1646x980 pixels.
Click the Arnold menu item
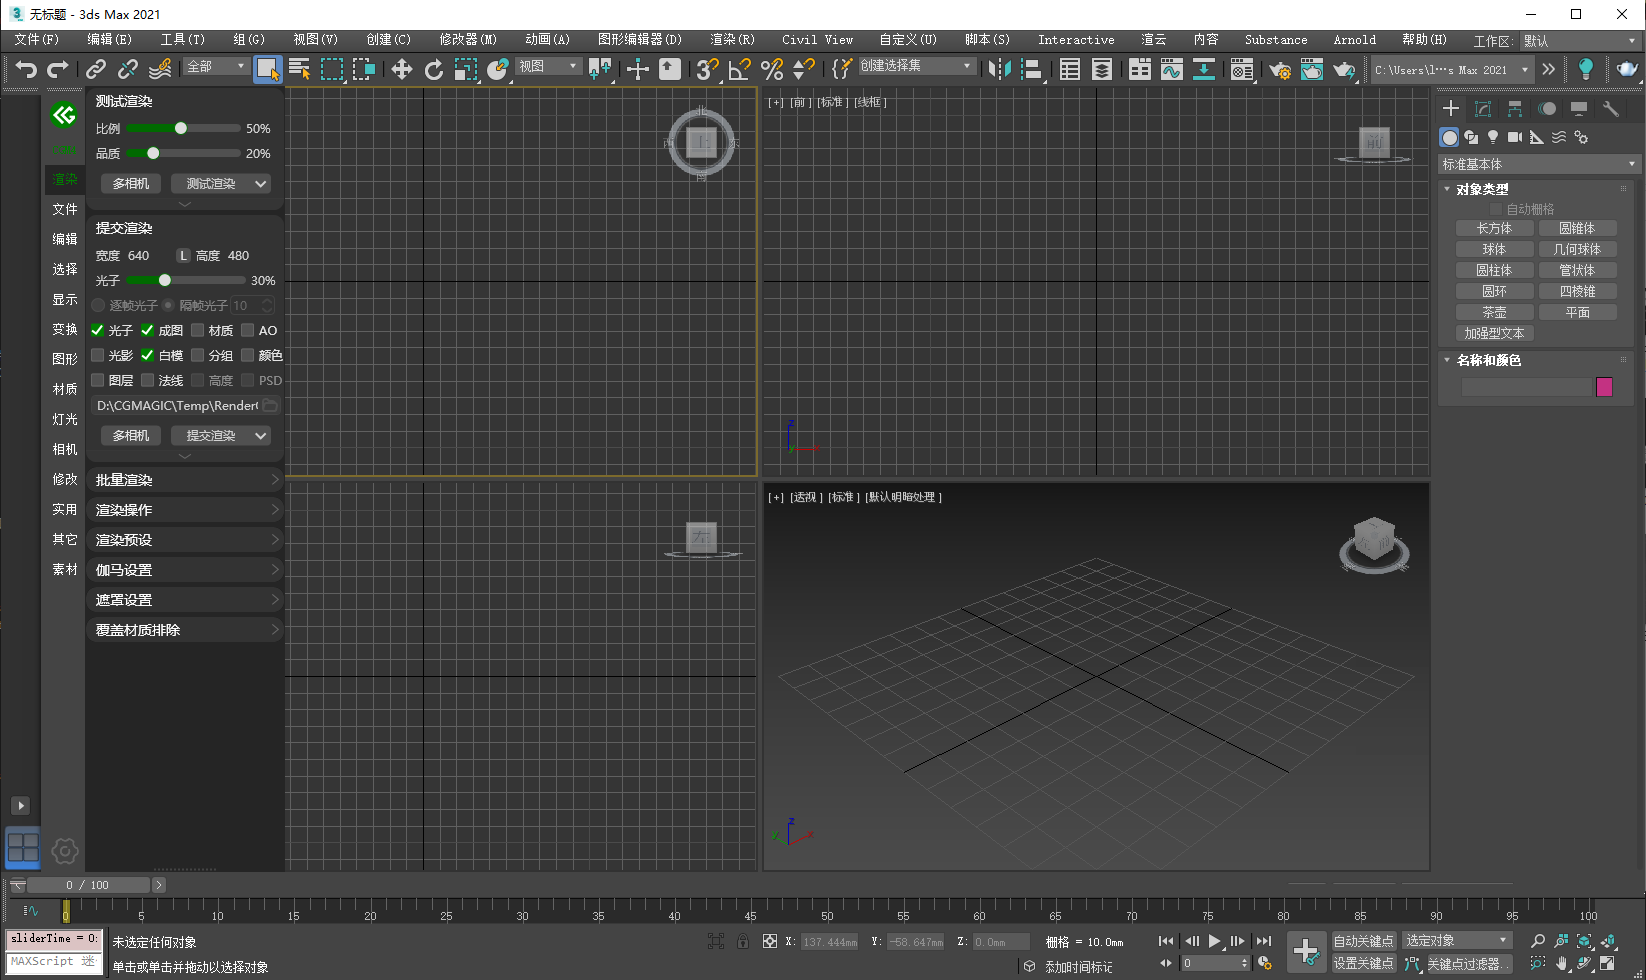1355,40
